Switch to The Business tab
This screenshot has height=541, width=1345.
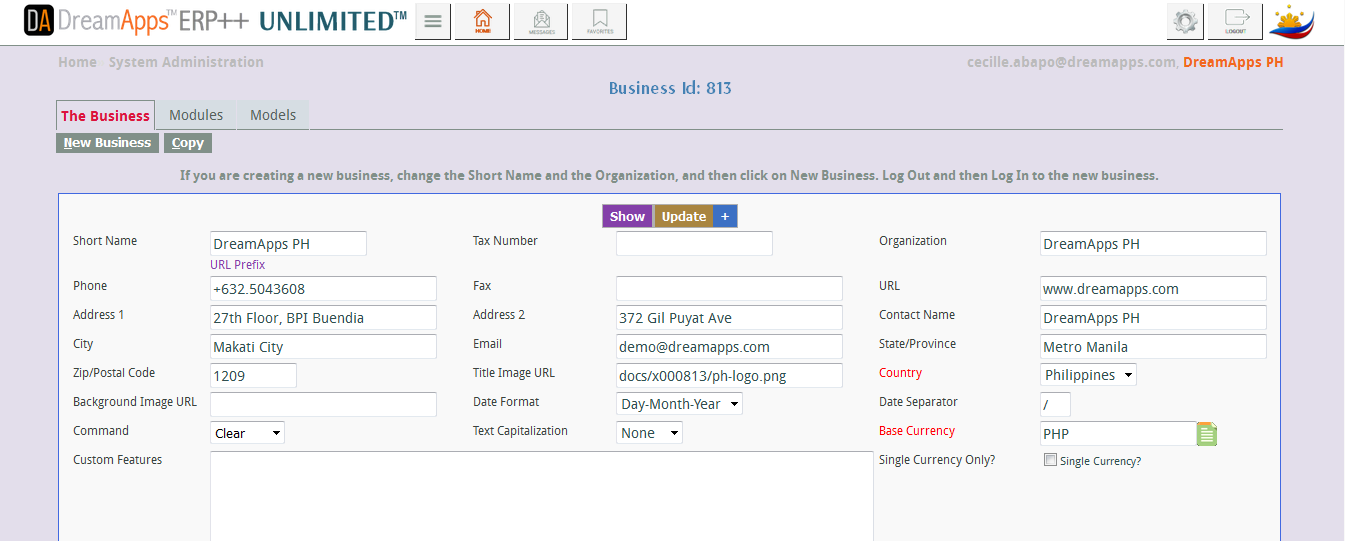[105, 115]
